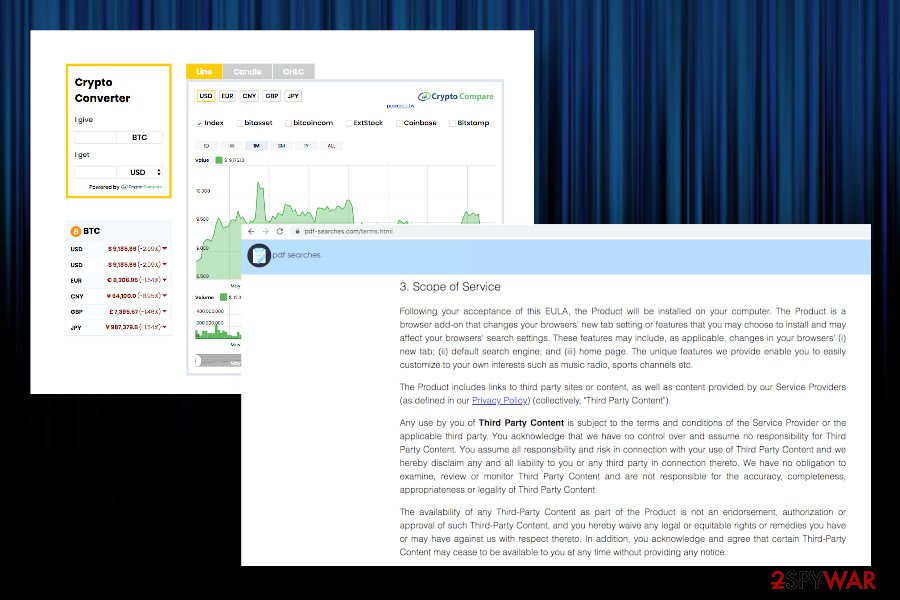Expand the JPY price row arrow
Screen dimensions: 900x600
click(x=165, y=327)
